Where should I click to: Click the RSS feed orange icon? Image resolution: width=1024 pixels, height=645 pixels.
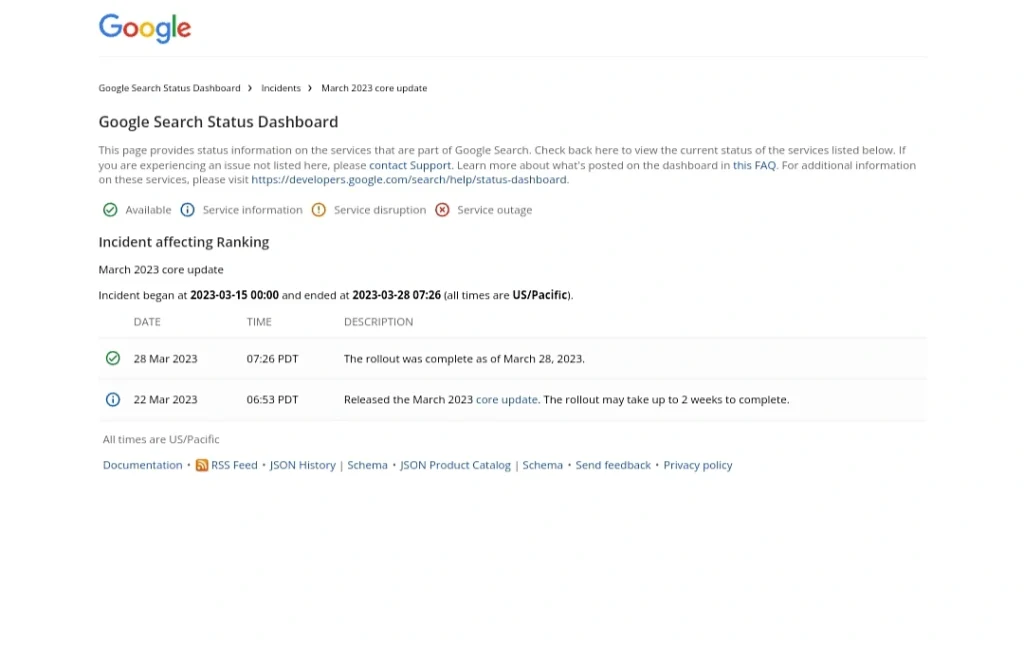[x=202, y=465]
